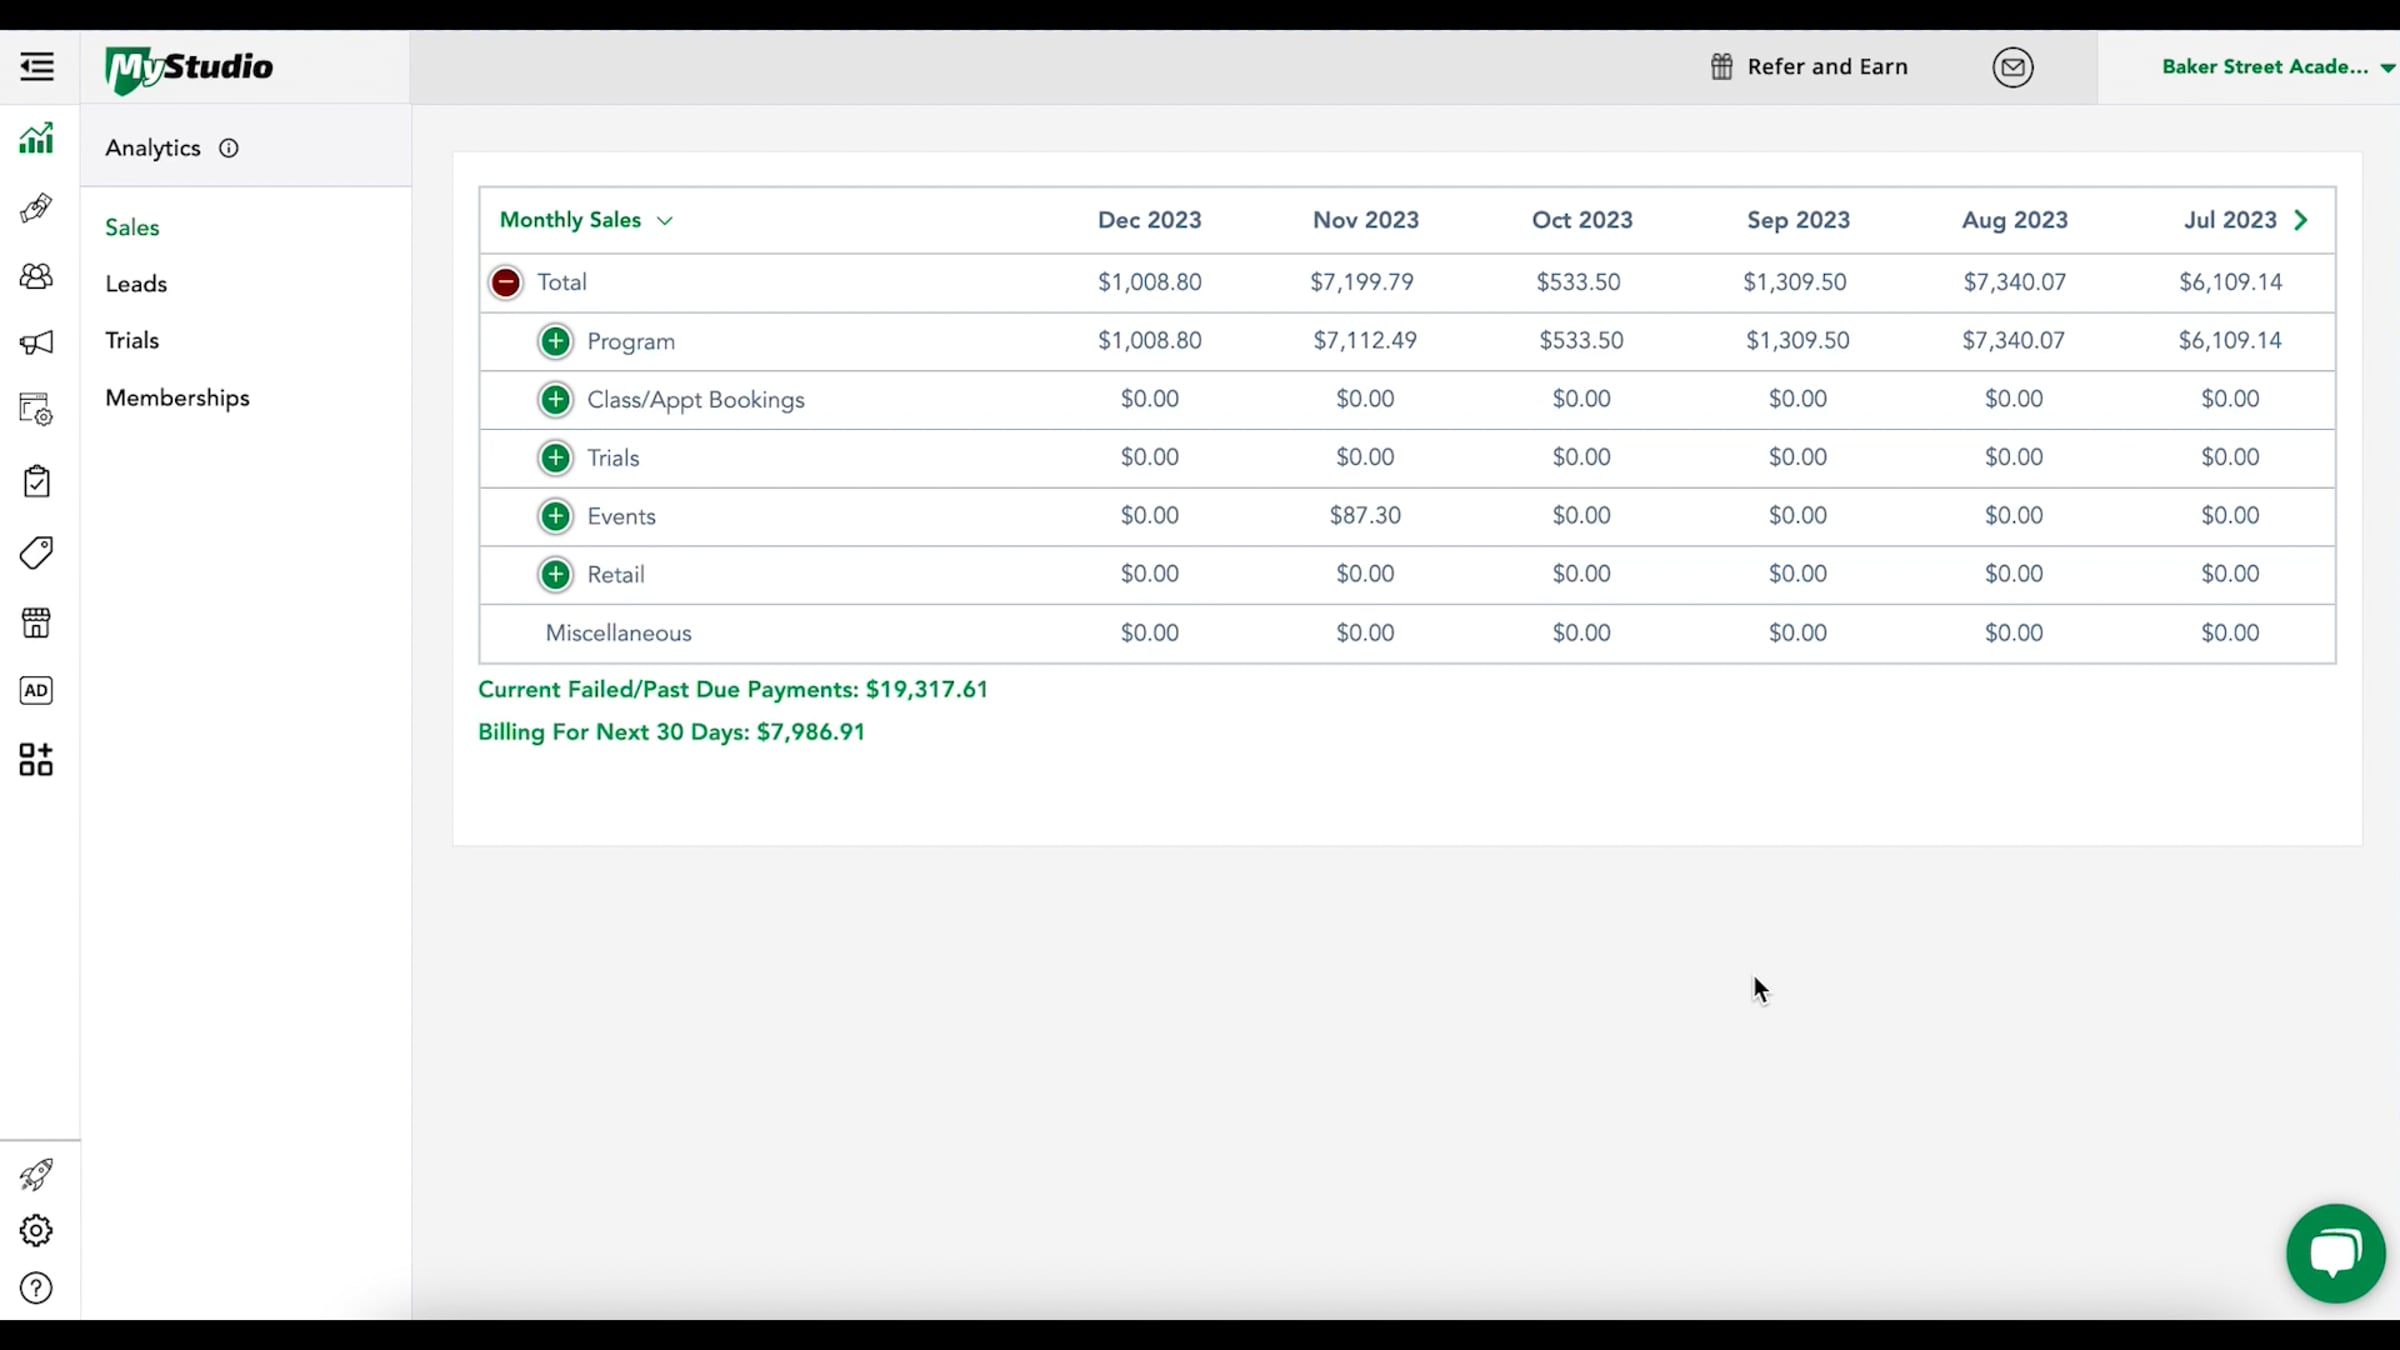
Task: Collapse the Total row with minus button
Action: pyautogui.click(x=506, y=282)
